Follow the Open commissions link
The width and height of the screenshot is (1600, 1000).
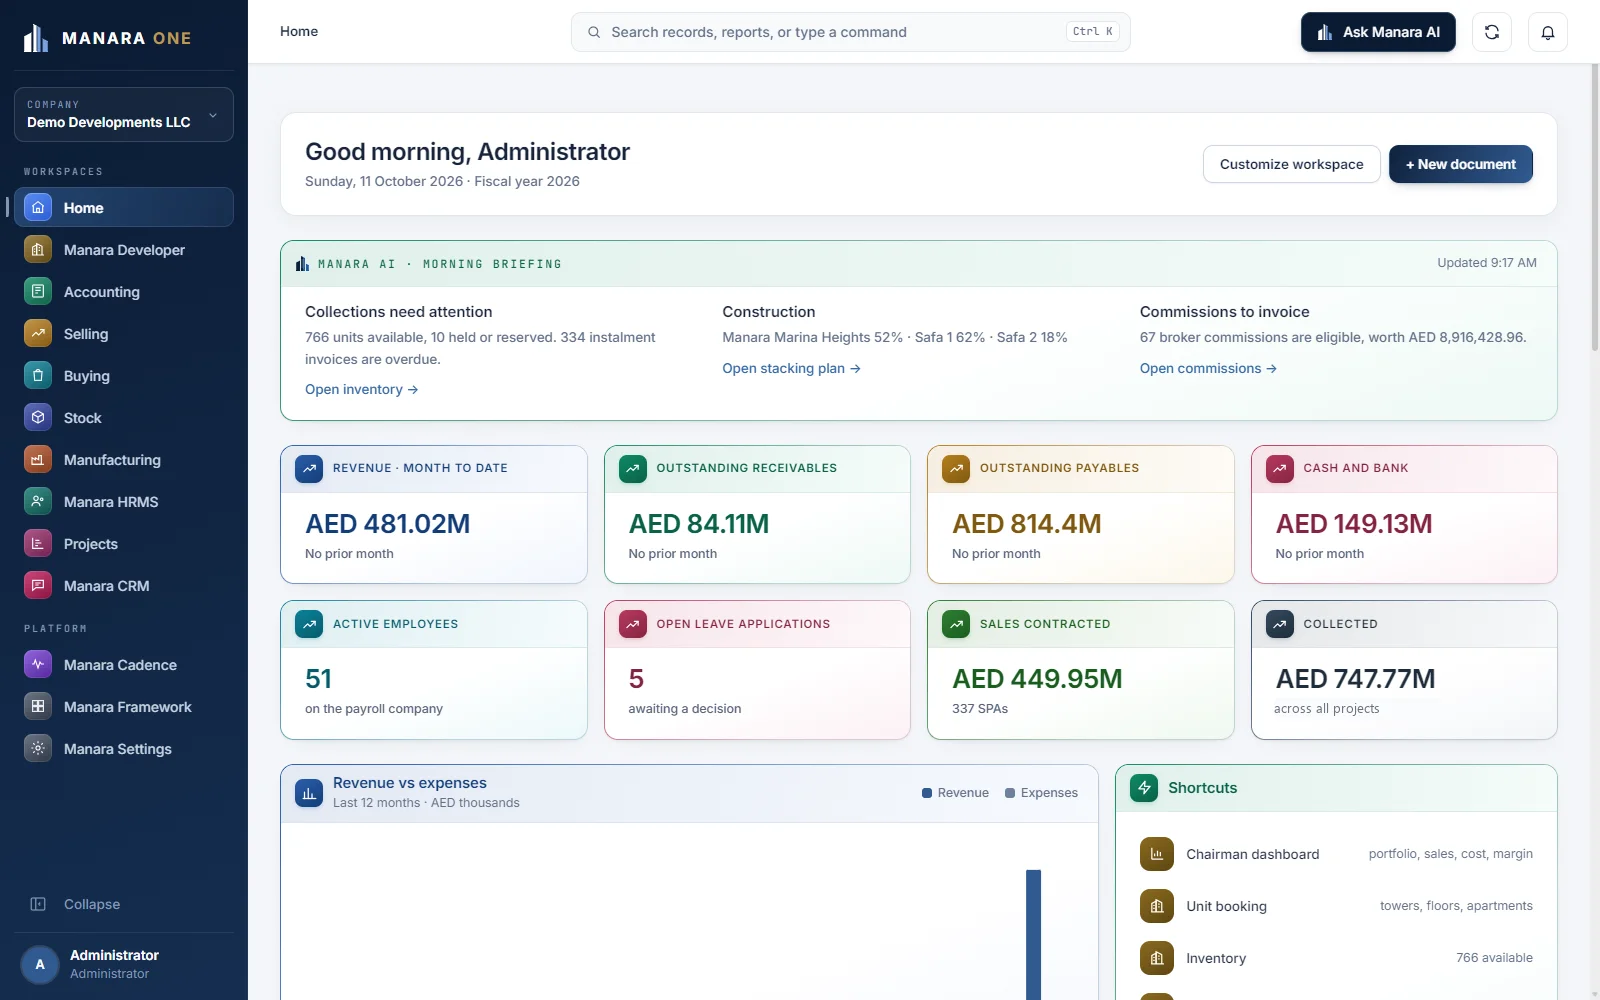[1208, 369]
